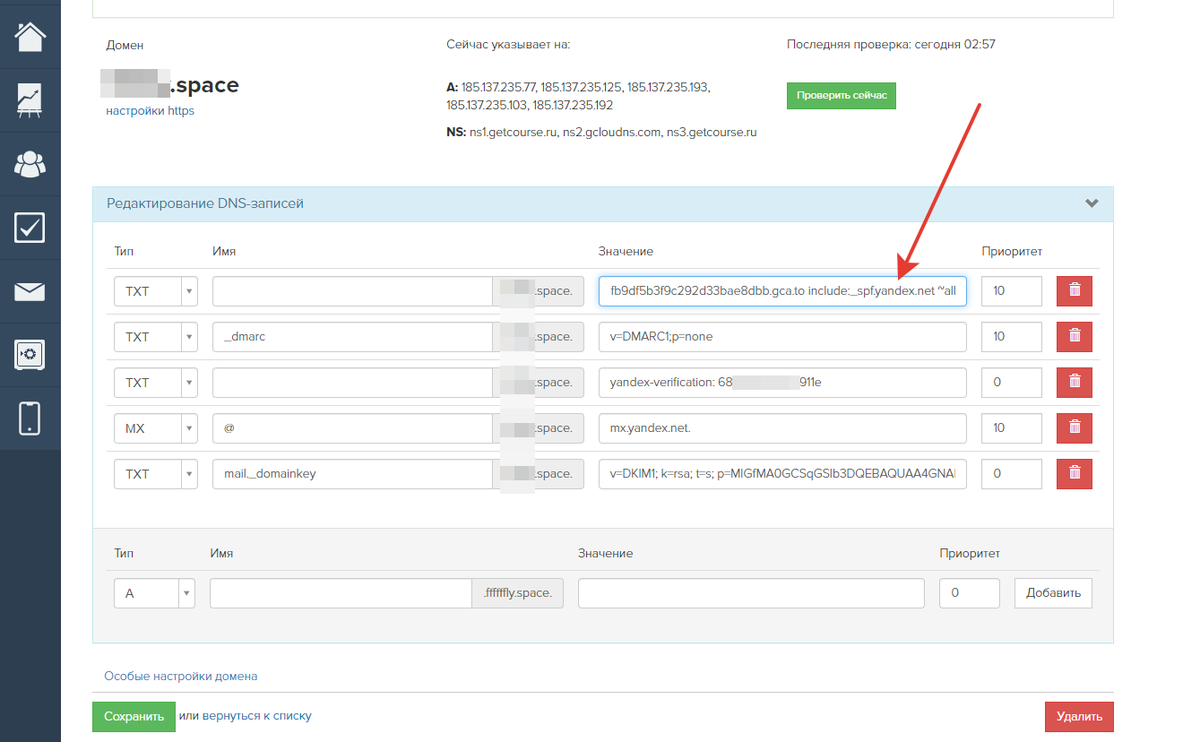Open type dropdown for mail._domainkey row
The width and height of the screenshot is (1200, 742).
pyautogui.click(x=155, y=474)
